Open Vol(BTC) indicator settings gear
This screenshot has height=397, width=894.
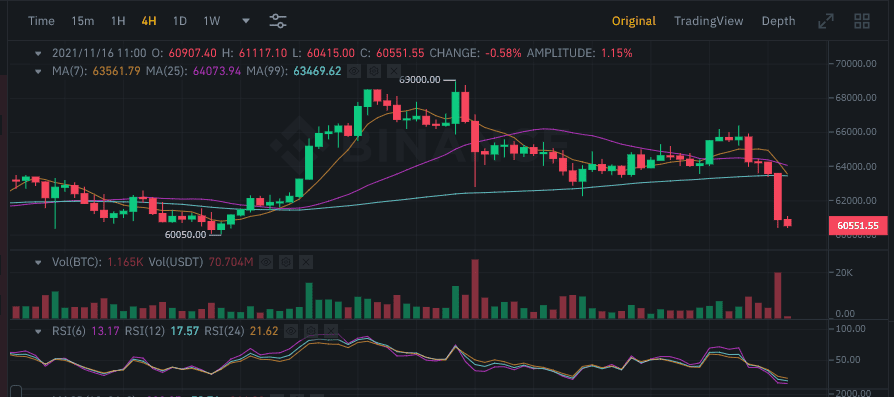(286, 262)
